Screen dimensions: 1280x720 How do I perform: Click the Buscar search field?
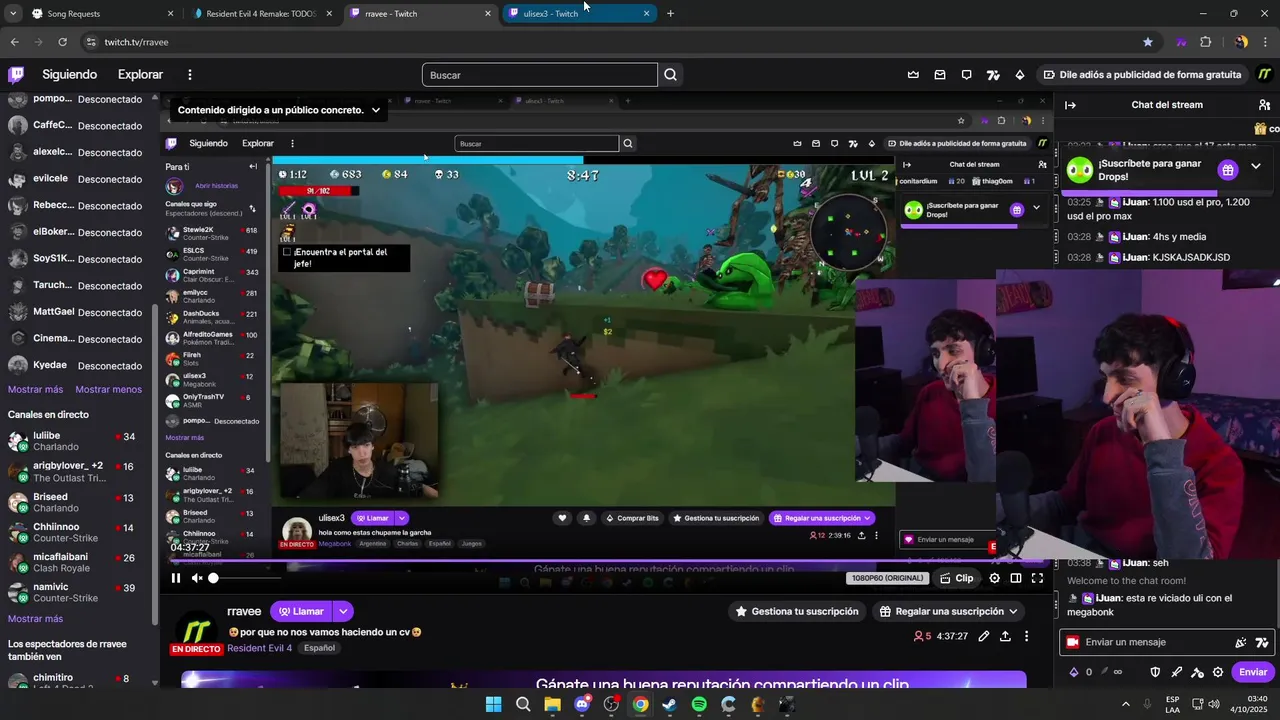click(540, 75)
